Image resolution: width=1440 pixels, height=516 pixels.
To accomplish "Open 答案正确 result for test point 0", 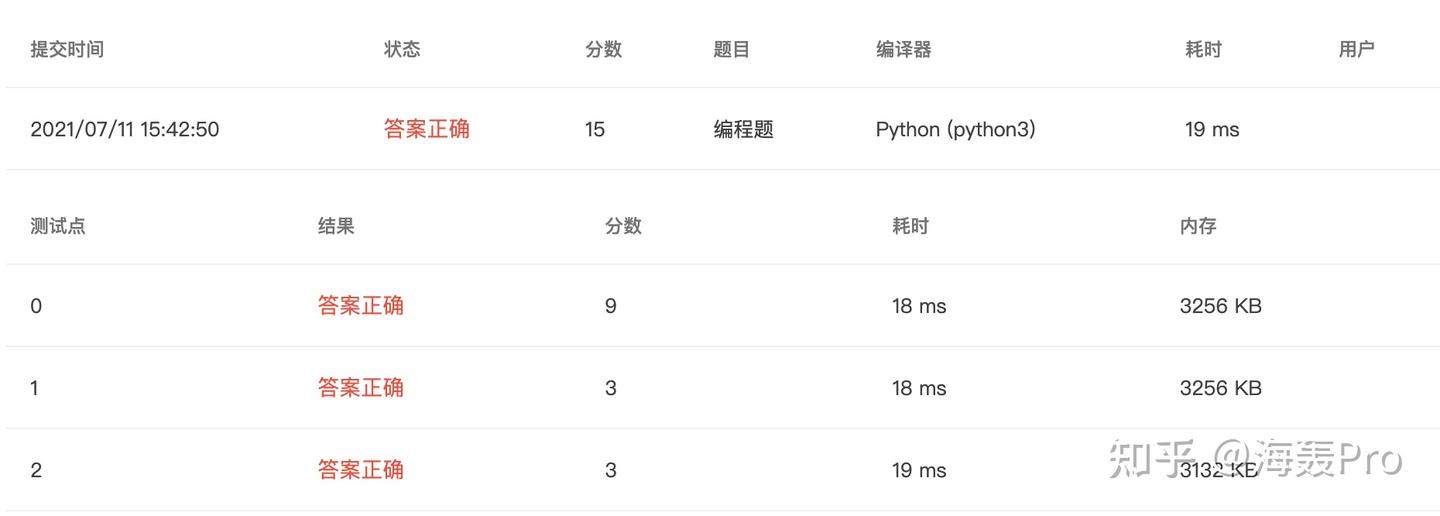I will tap(361, 305).
